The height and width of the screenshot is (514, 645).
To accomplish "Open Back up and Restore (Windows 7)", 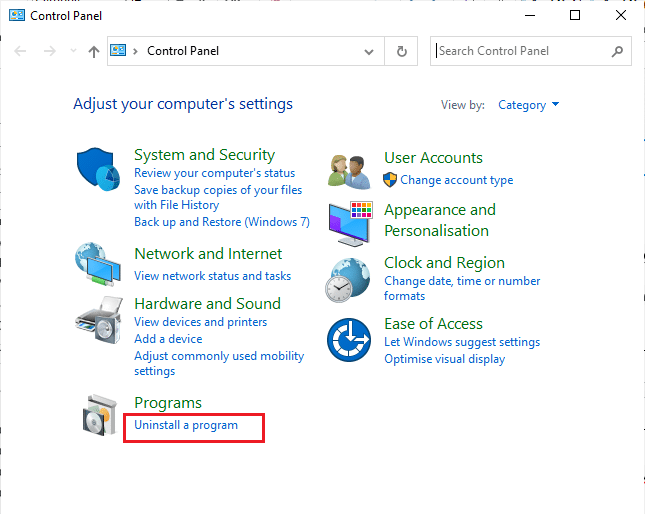I will (x=221, y=222).
